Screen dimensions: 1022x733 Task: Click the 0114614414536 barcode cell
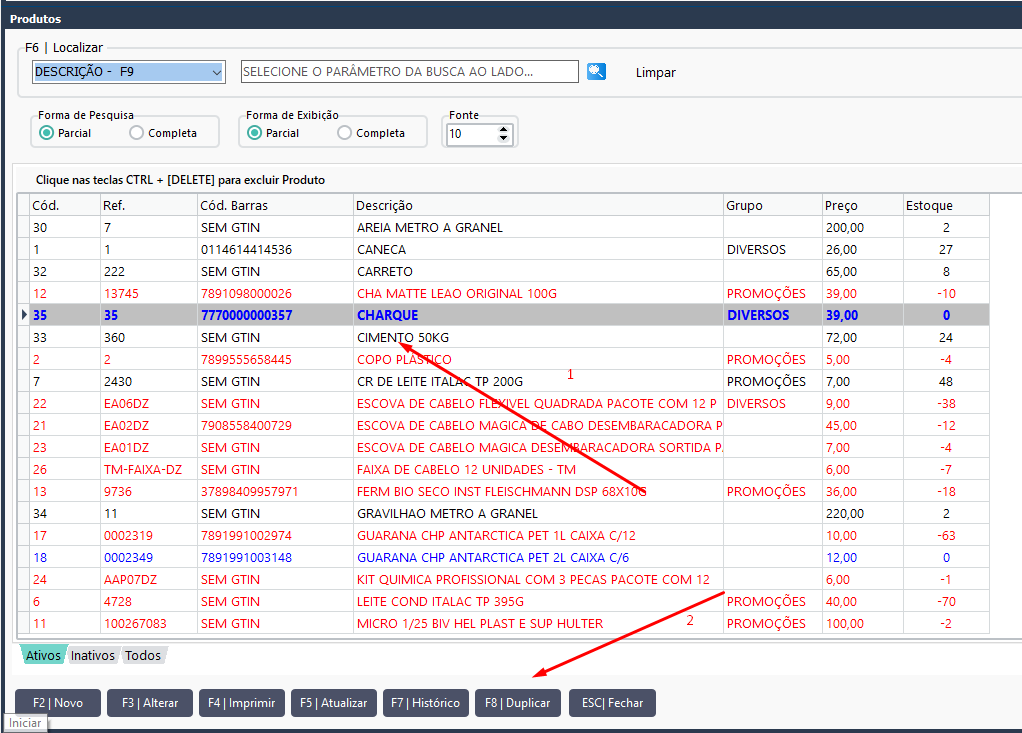275,250
